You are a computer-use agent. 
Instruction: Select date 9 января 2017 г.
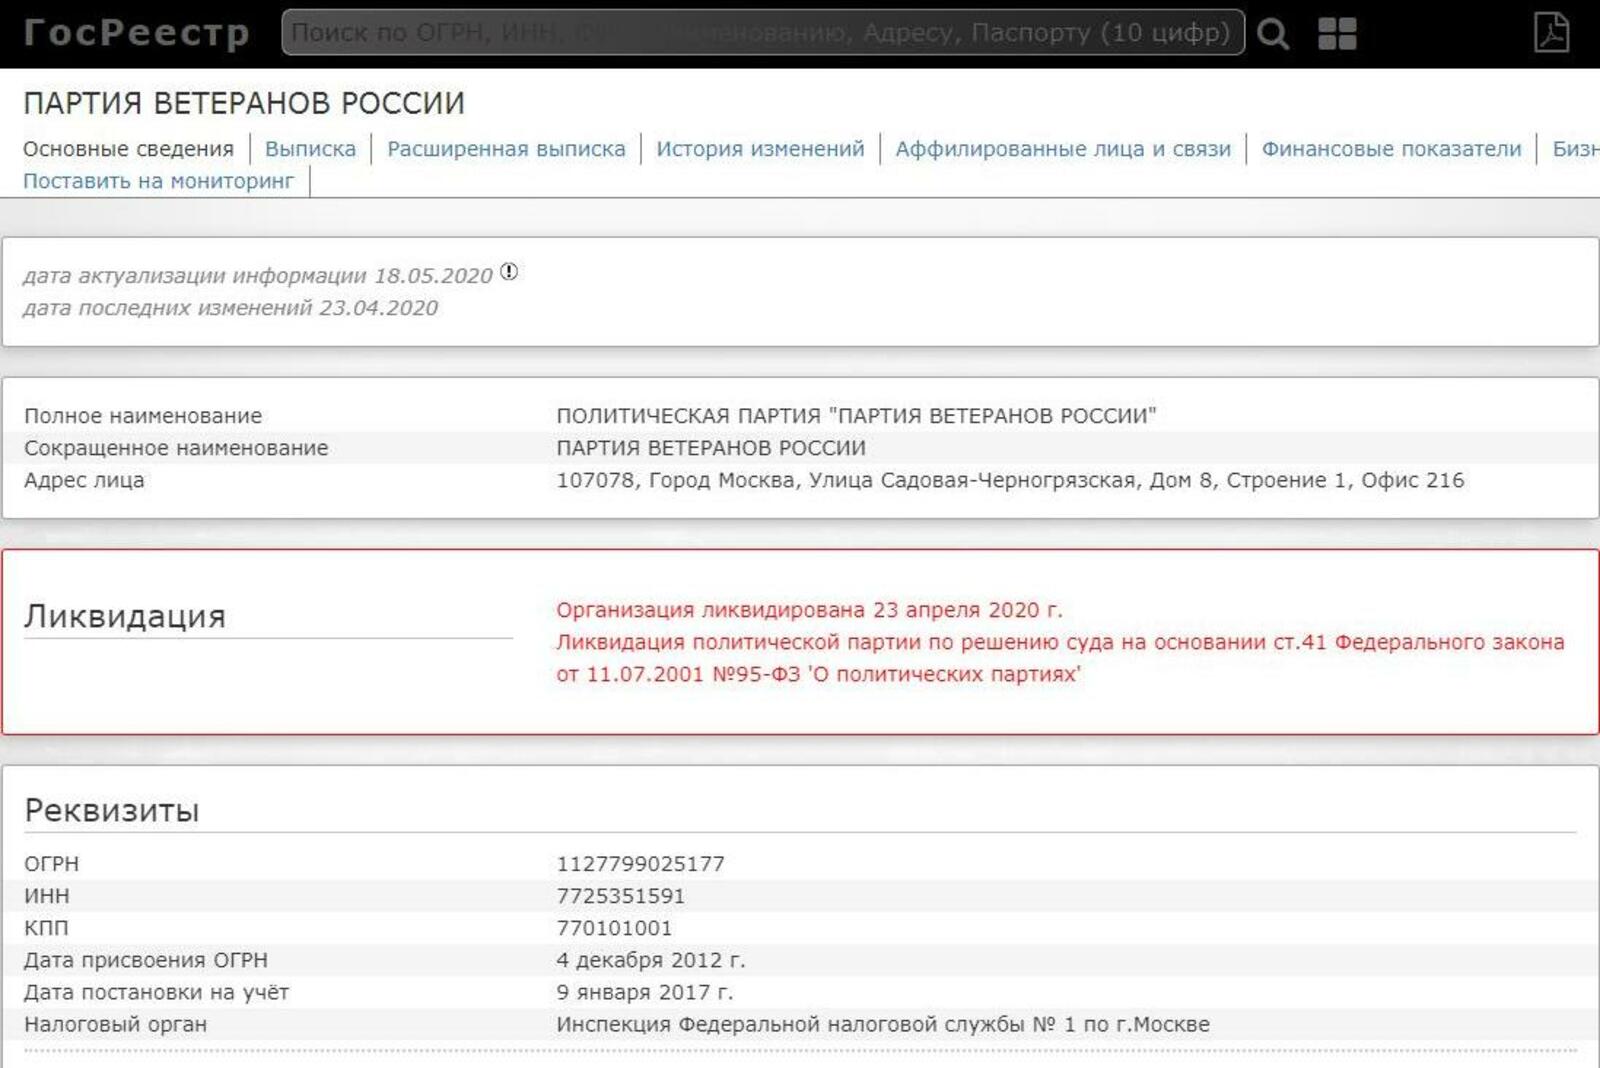point(645,992)
